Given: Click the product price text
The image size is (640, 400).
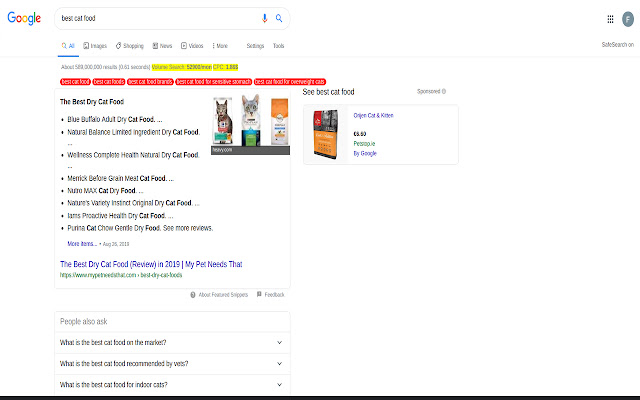Looking at the screenshot, I should (x=360, y=134).
